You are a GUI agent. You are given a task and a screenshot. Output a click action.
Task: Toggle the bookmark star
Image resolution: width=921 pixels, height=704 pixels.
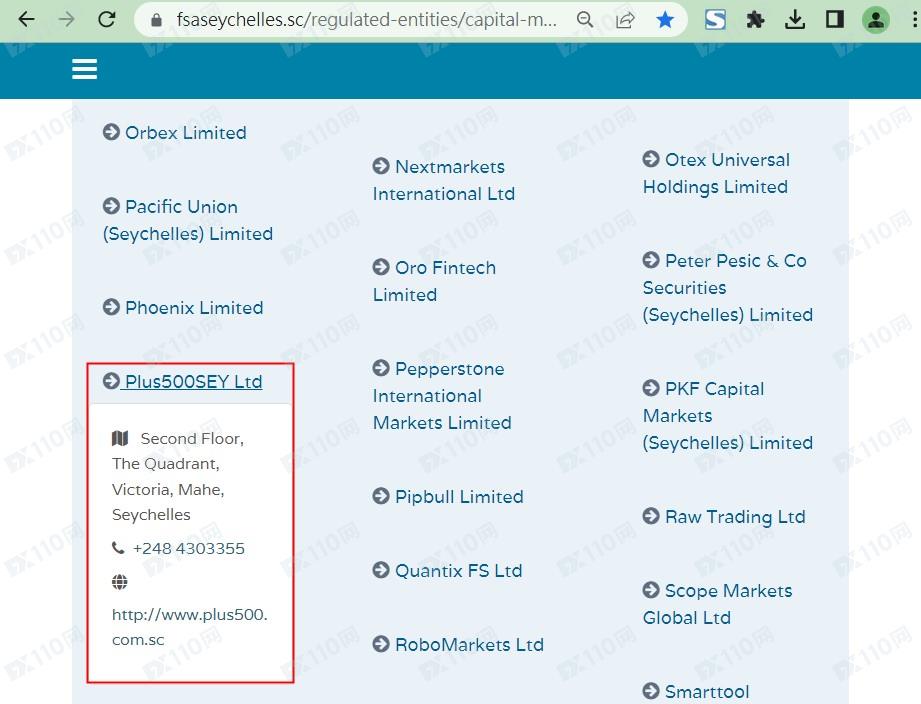665,20
